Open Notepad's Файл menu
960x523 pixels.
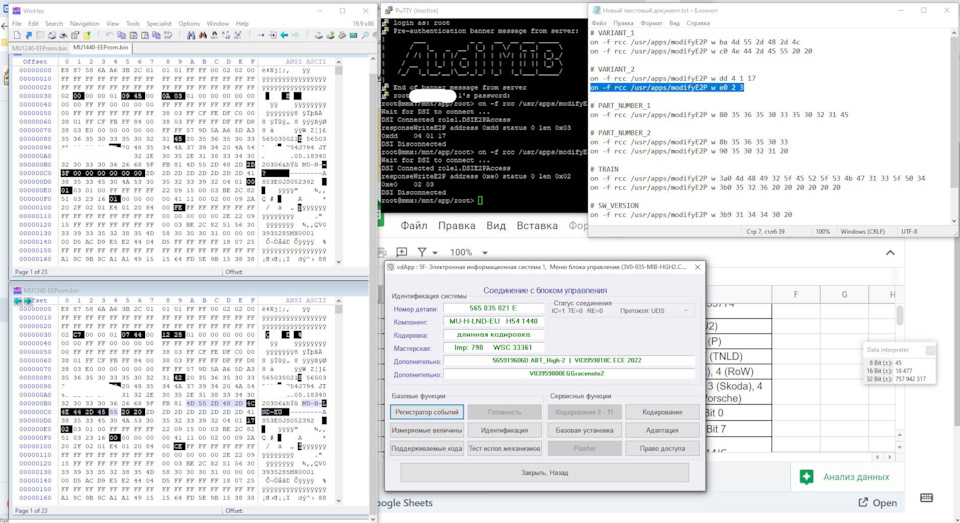click(x=599, y=23)
